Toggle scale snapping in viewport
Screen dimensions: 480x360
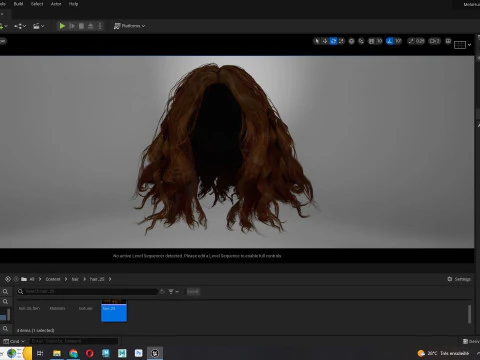click(411, 41)
